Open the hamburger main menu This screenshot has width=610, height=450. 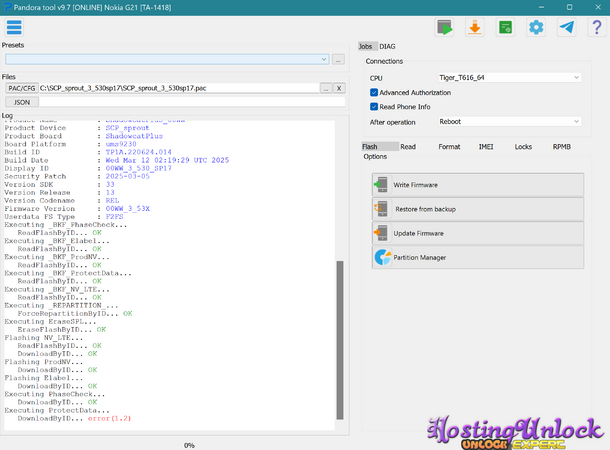pos(14,27)
